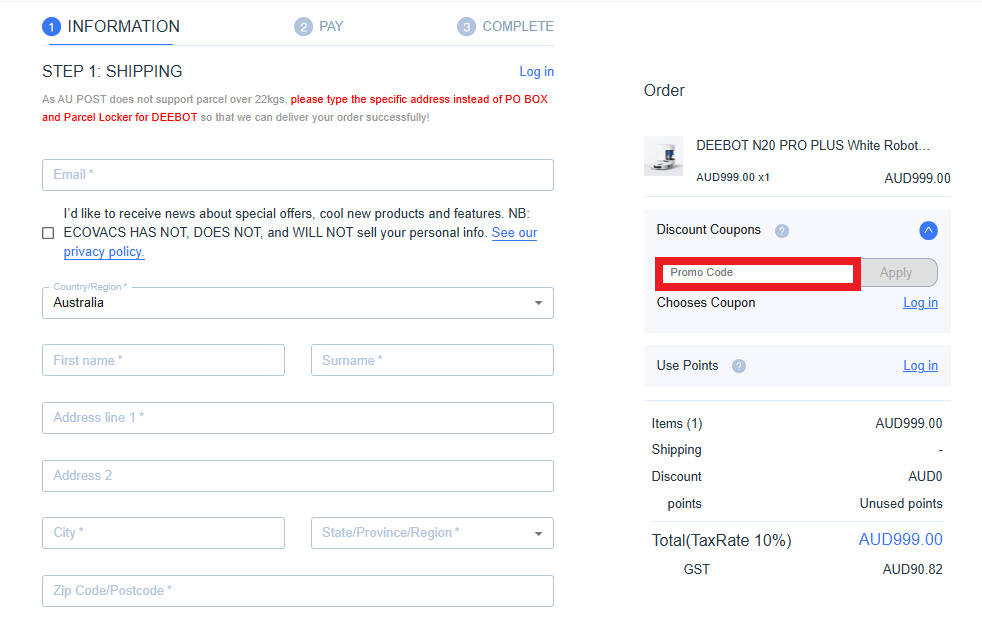
Task: Focus the Email input field
Action: tap(297, 175)
